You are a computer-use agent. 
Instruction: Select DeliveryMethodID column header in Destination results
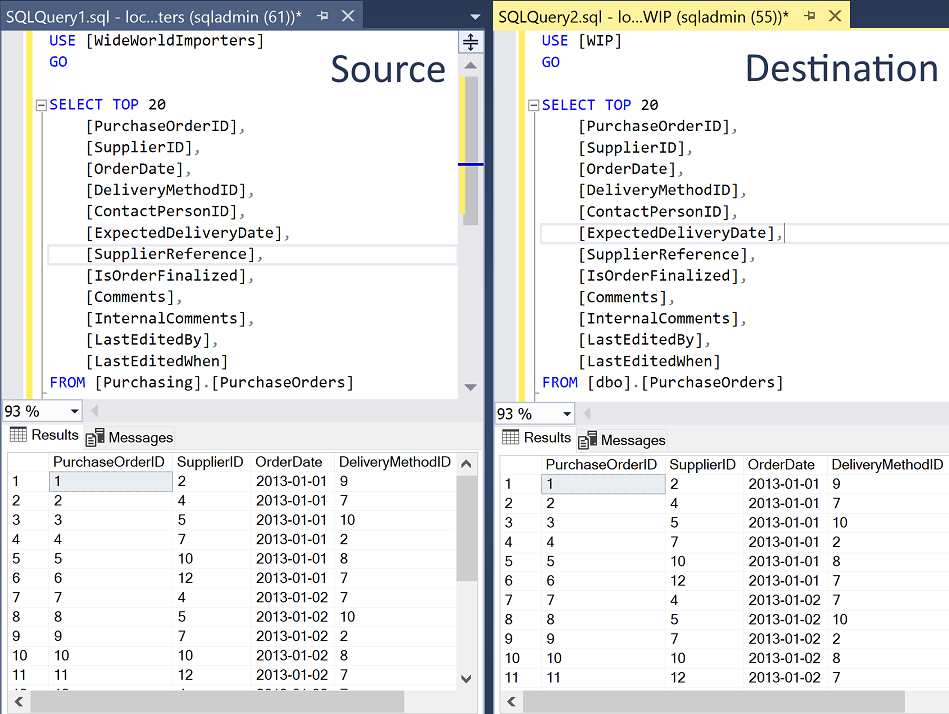tap(887, 465)
